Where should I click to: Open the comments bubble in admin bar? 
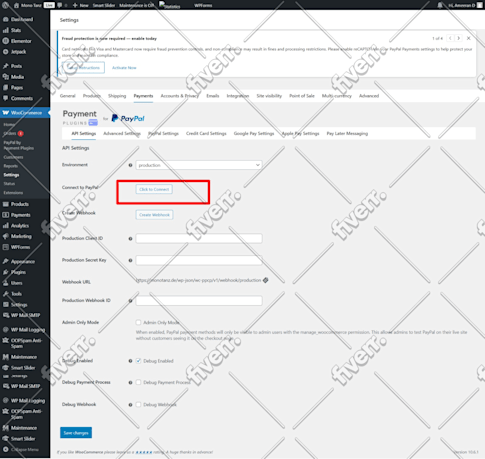[x=60, y=5]
